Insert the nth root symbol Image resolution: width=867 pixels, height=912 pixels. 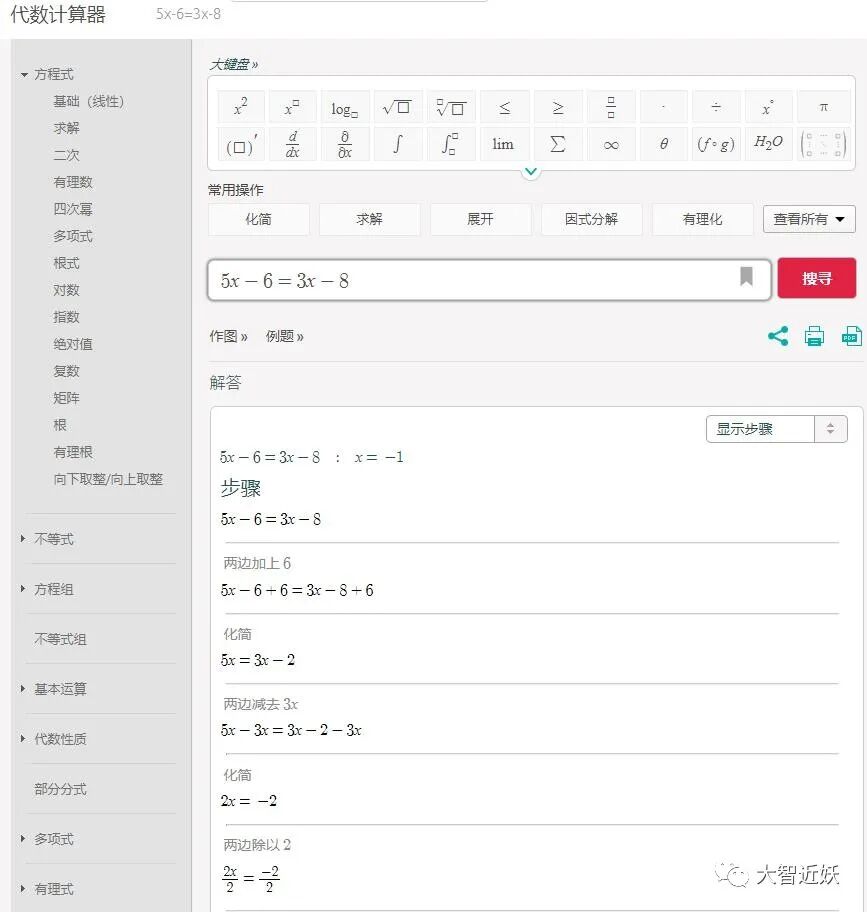[451, 107]
